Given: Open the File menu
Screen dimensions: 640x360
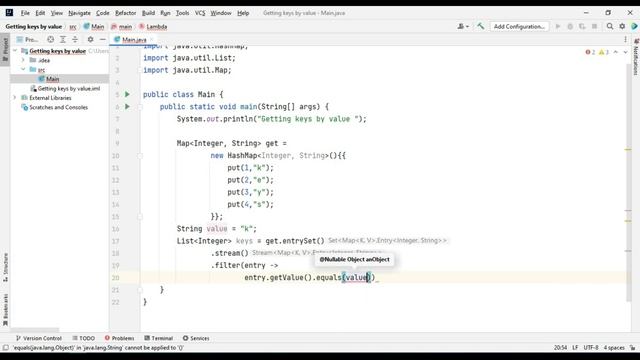Looking at the screenshot, I should [25, 13].
